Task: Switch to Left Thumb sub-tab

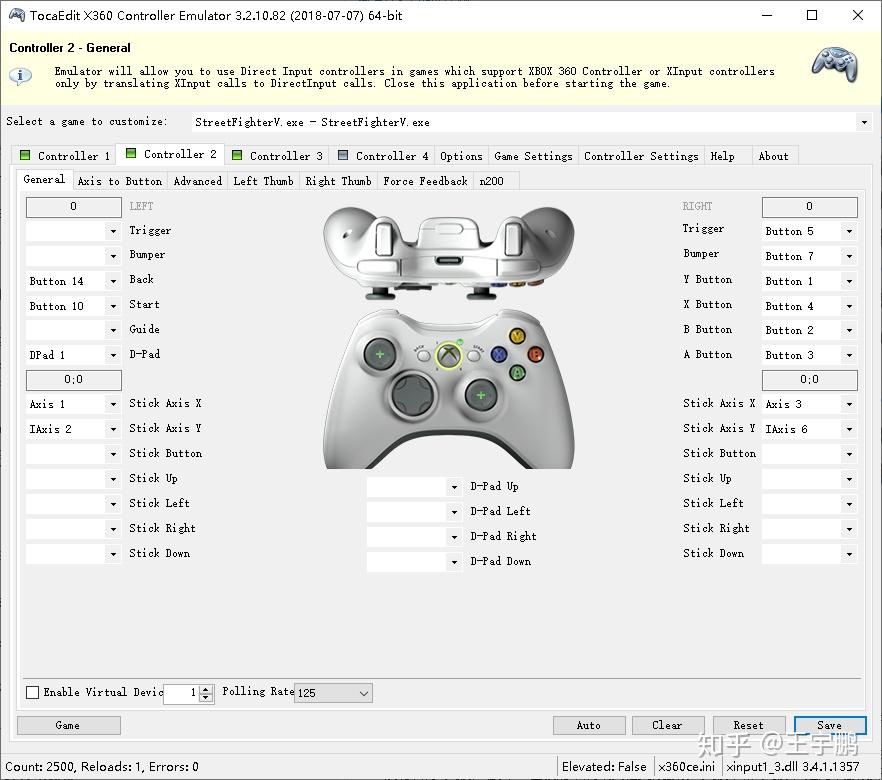Action: 263,181
